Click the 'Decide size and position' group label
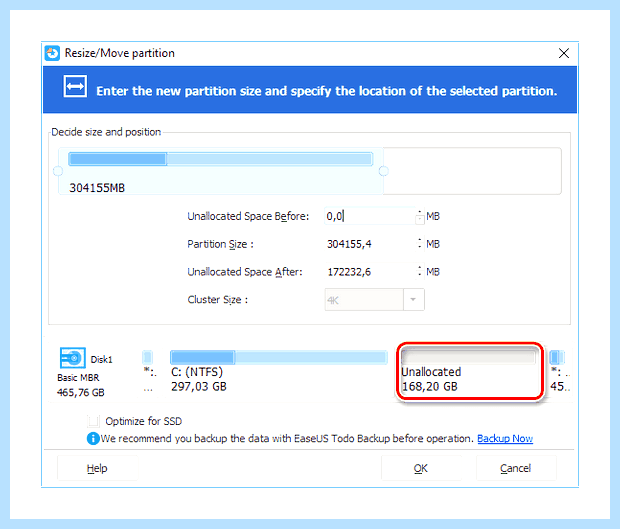The height and width of the screenshot is (529, 620). (106, 132)
